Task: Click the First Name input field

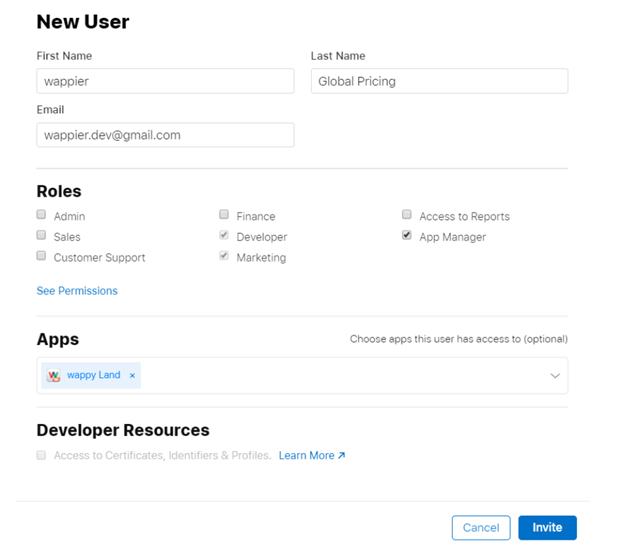Action: [x=165, y=81]
